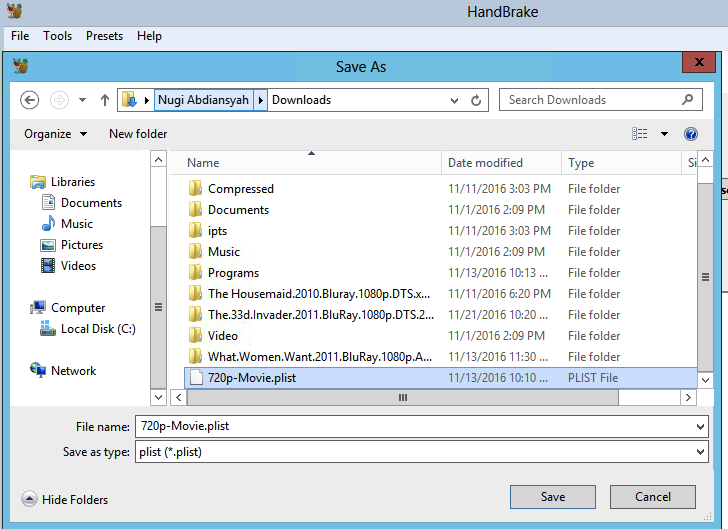The width and height of the screenshot is (728, 529).
Task: Click the Pictures library icon
Action: pos(48,245)
